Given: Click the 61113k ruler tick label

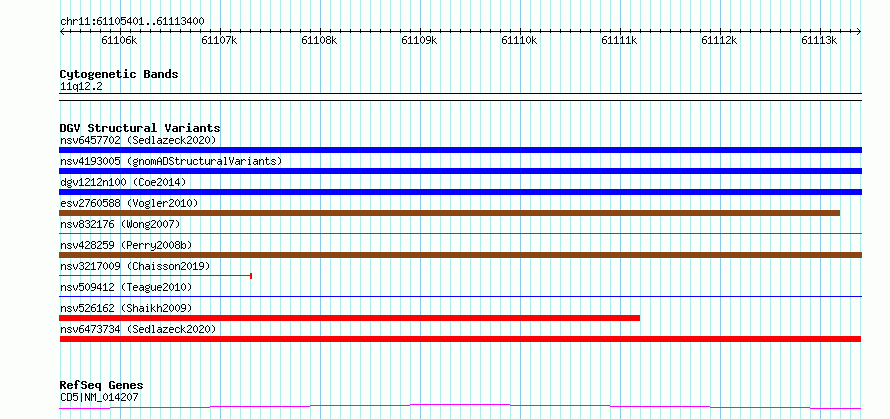Looking at the screenshot, I should pyautogui.click(x=819, y=40).
